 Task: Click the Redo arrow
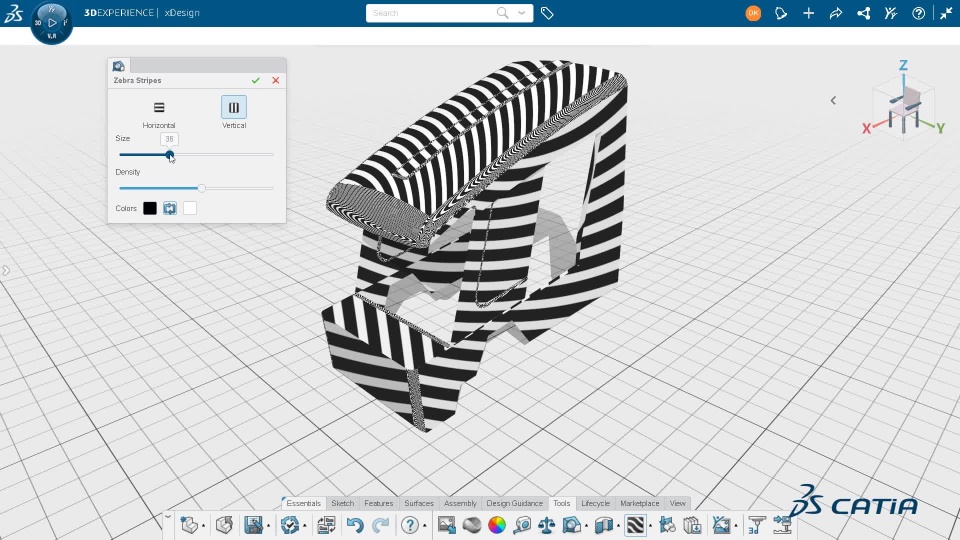(x=381, y=525)
